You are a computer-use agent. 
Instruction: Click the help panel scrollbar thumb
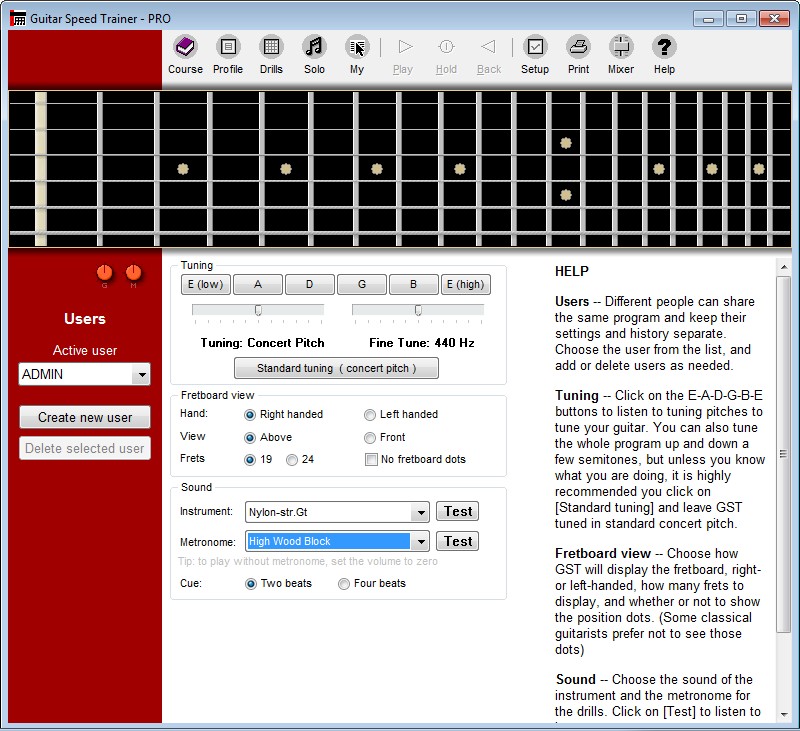[783, 454]
